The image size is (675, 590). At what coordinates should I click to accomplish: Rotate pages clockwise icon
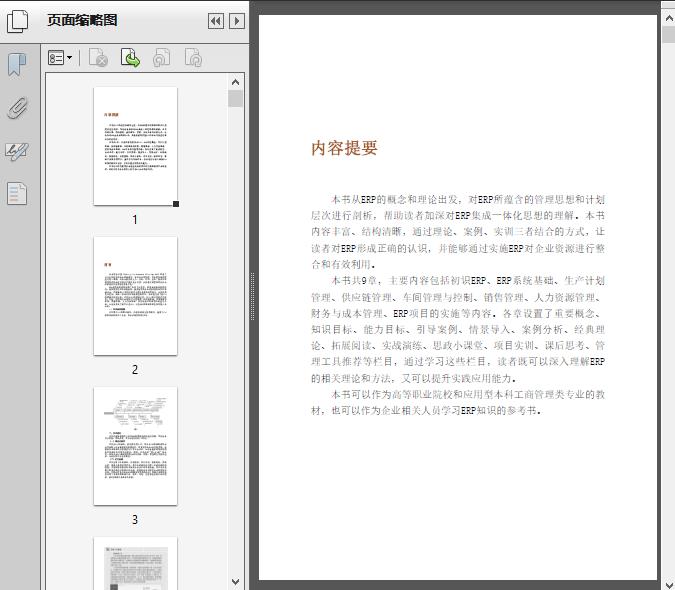point(193,58)
